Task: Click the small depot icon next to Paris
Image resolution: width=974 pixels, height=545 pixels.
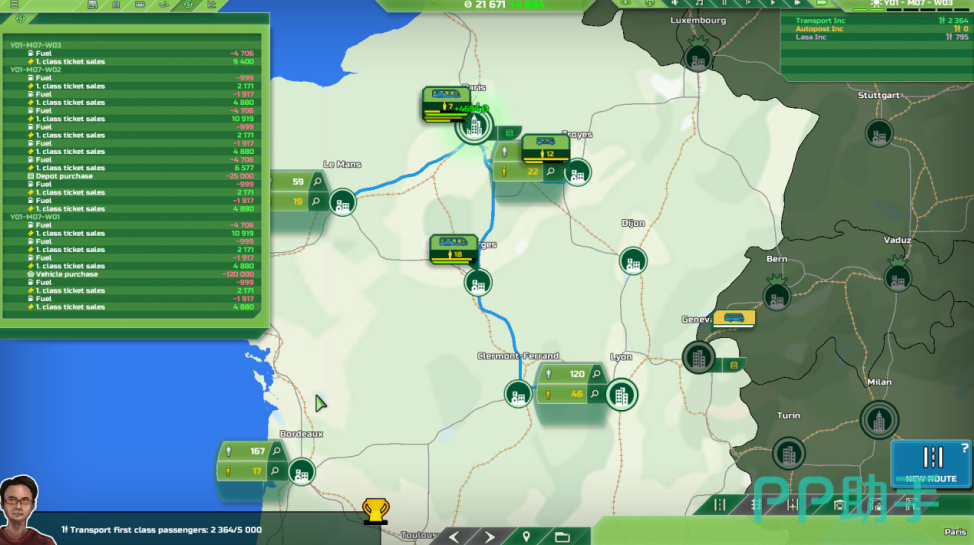Action: pos(509,133)
